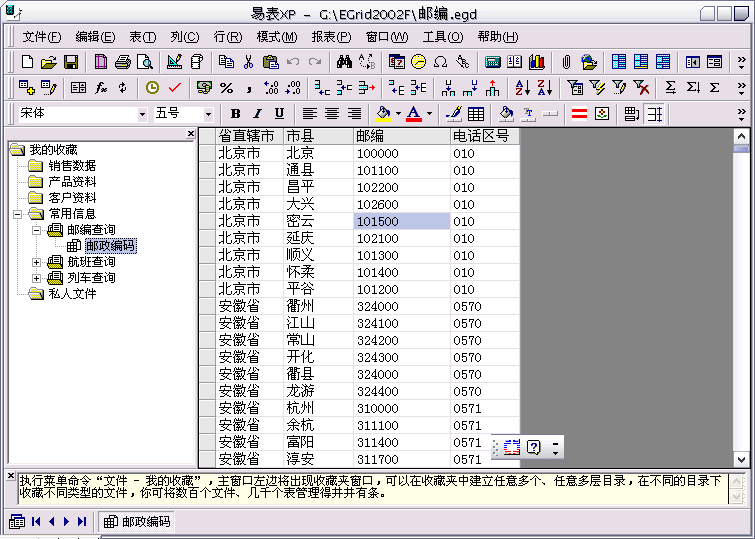Click the Paste clipboard icon
755x539 pixels.
click(271, 62)
